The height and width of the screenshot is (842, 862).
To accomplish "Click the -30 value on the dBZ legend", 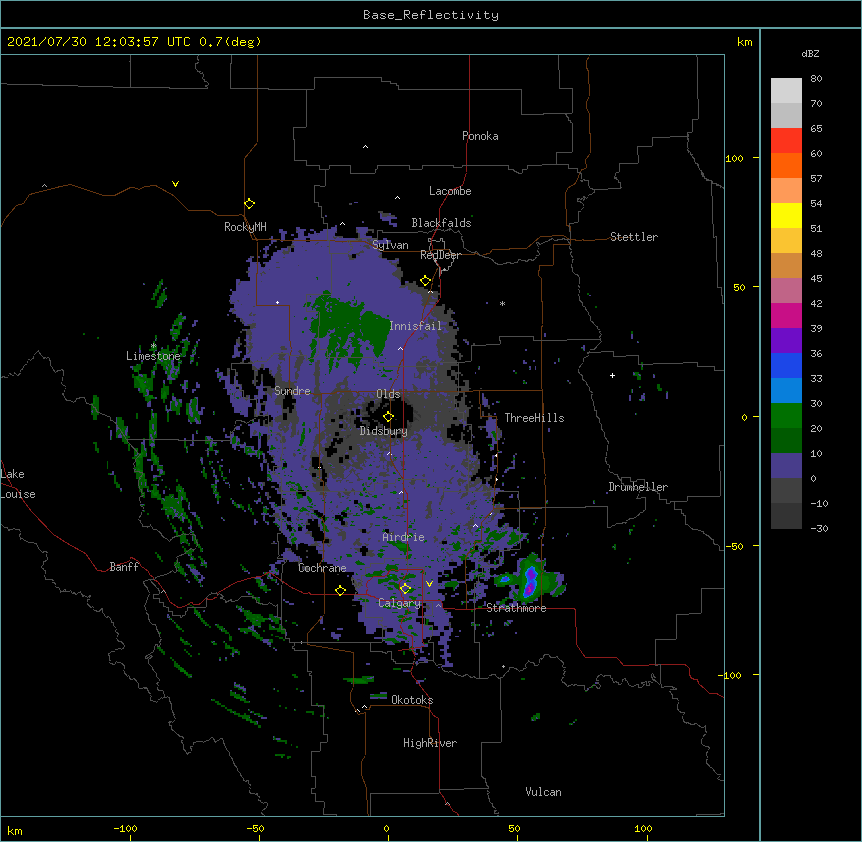I will (x=819, y=528).
